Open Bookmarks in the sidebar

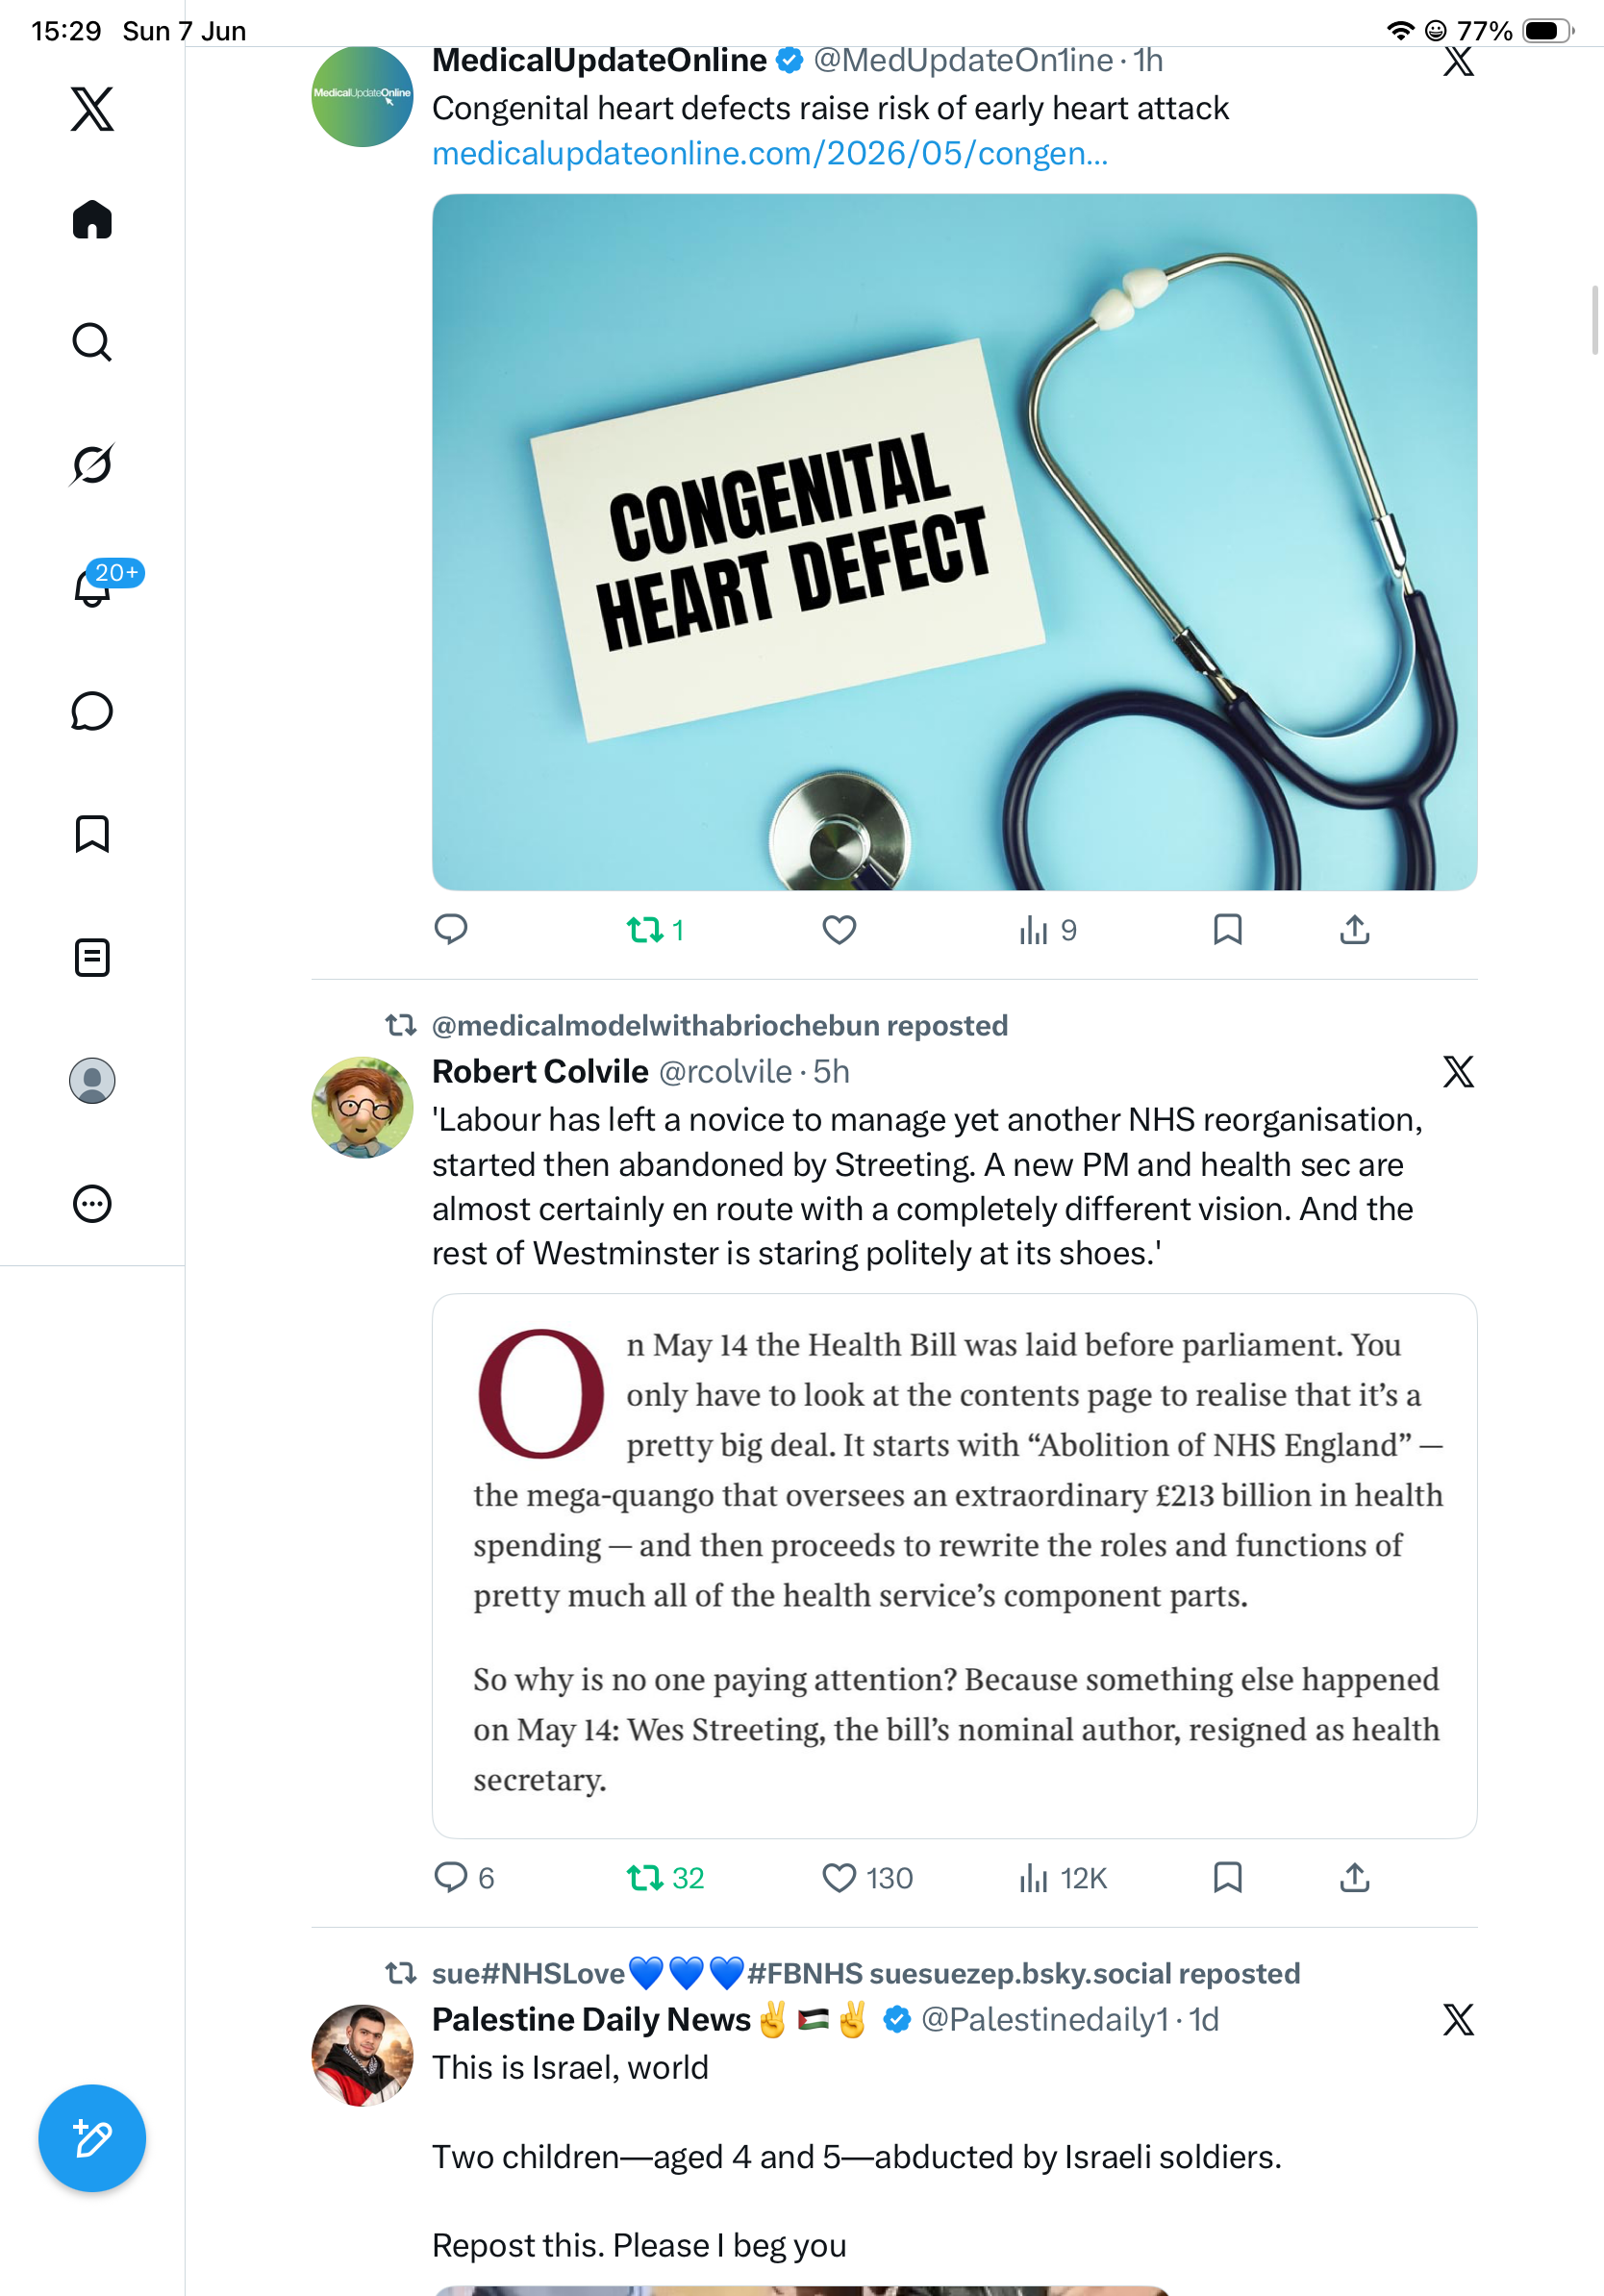coord(92,833)
